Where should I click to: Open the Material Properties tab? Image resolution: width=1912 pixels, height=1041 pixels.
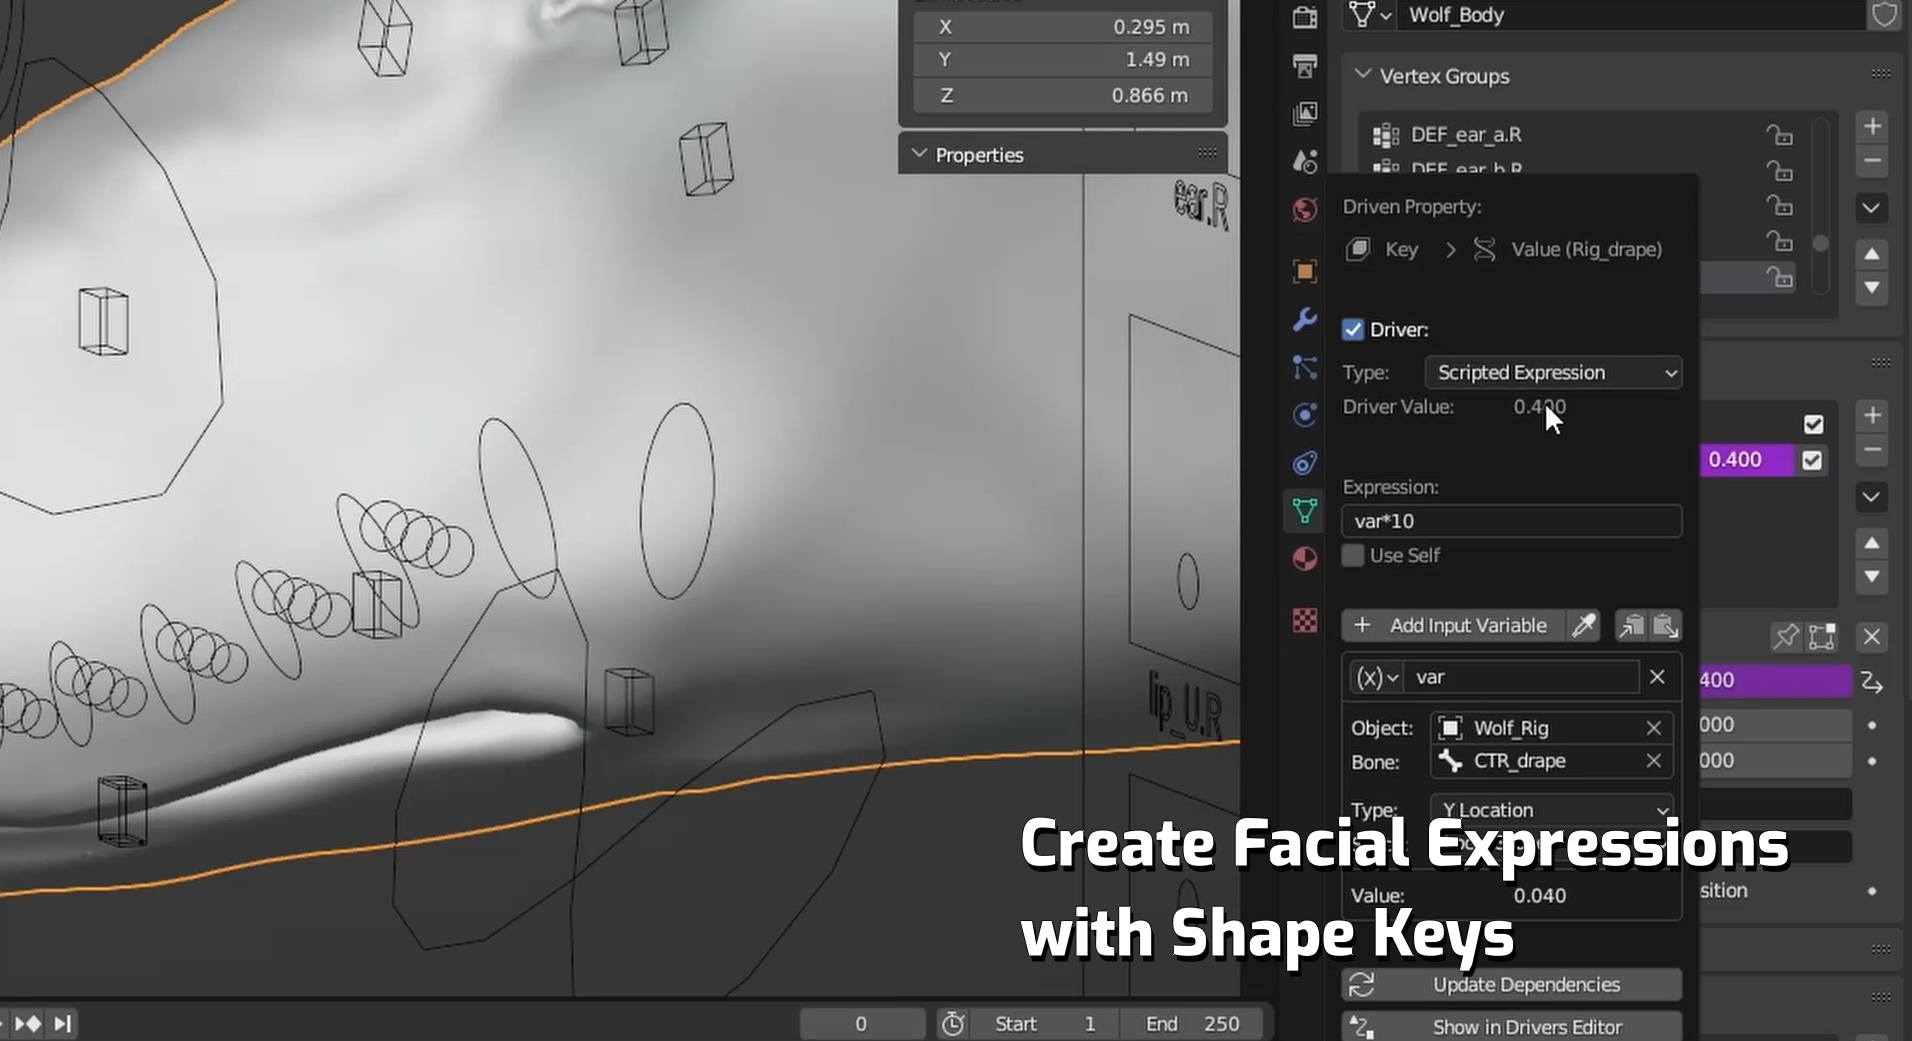click(x=1304, y=559)
